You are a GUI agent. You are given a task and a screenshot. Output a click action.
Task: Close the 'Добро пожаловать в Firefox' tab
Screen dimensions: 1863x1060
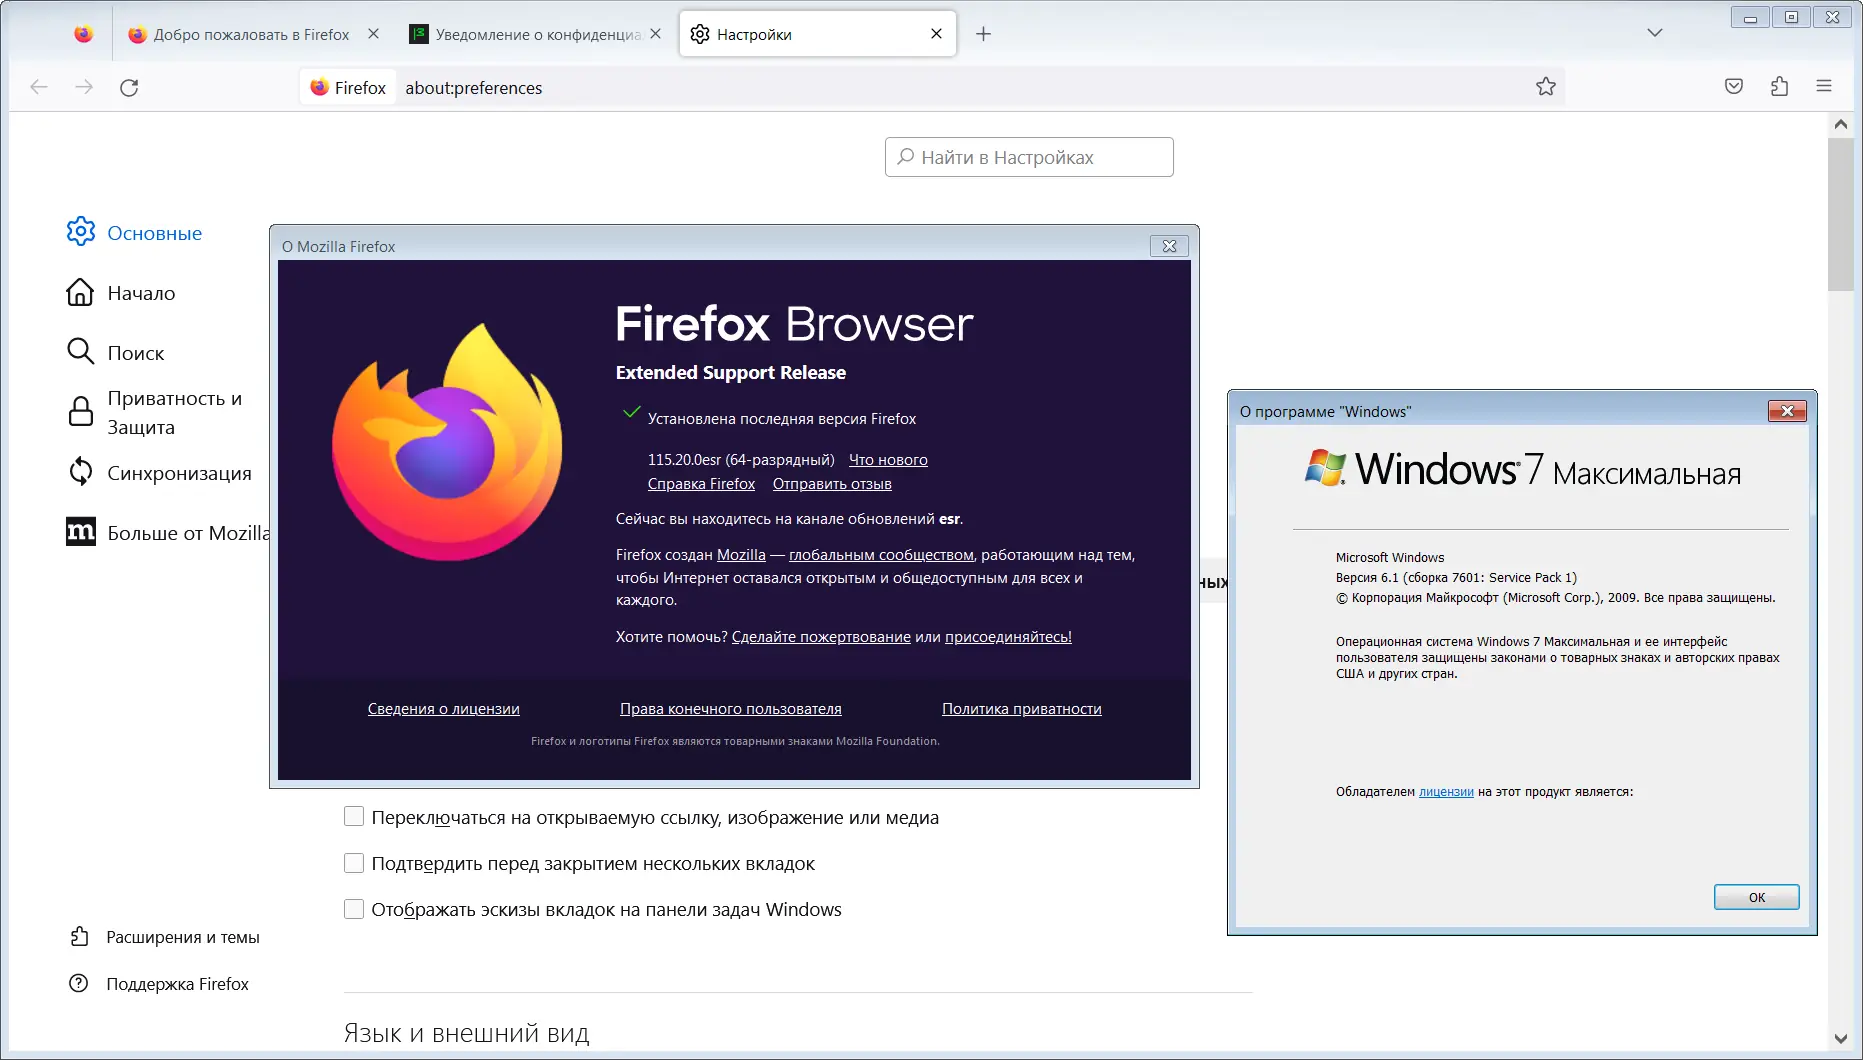373,34
